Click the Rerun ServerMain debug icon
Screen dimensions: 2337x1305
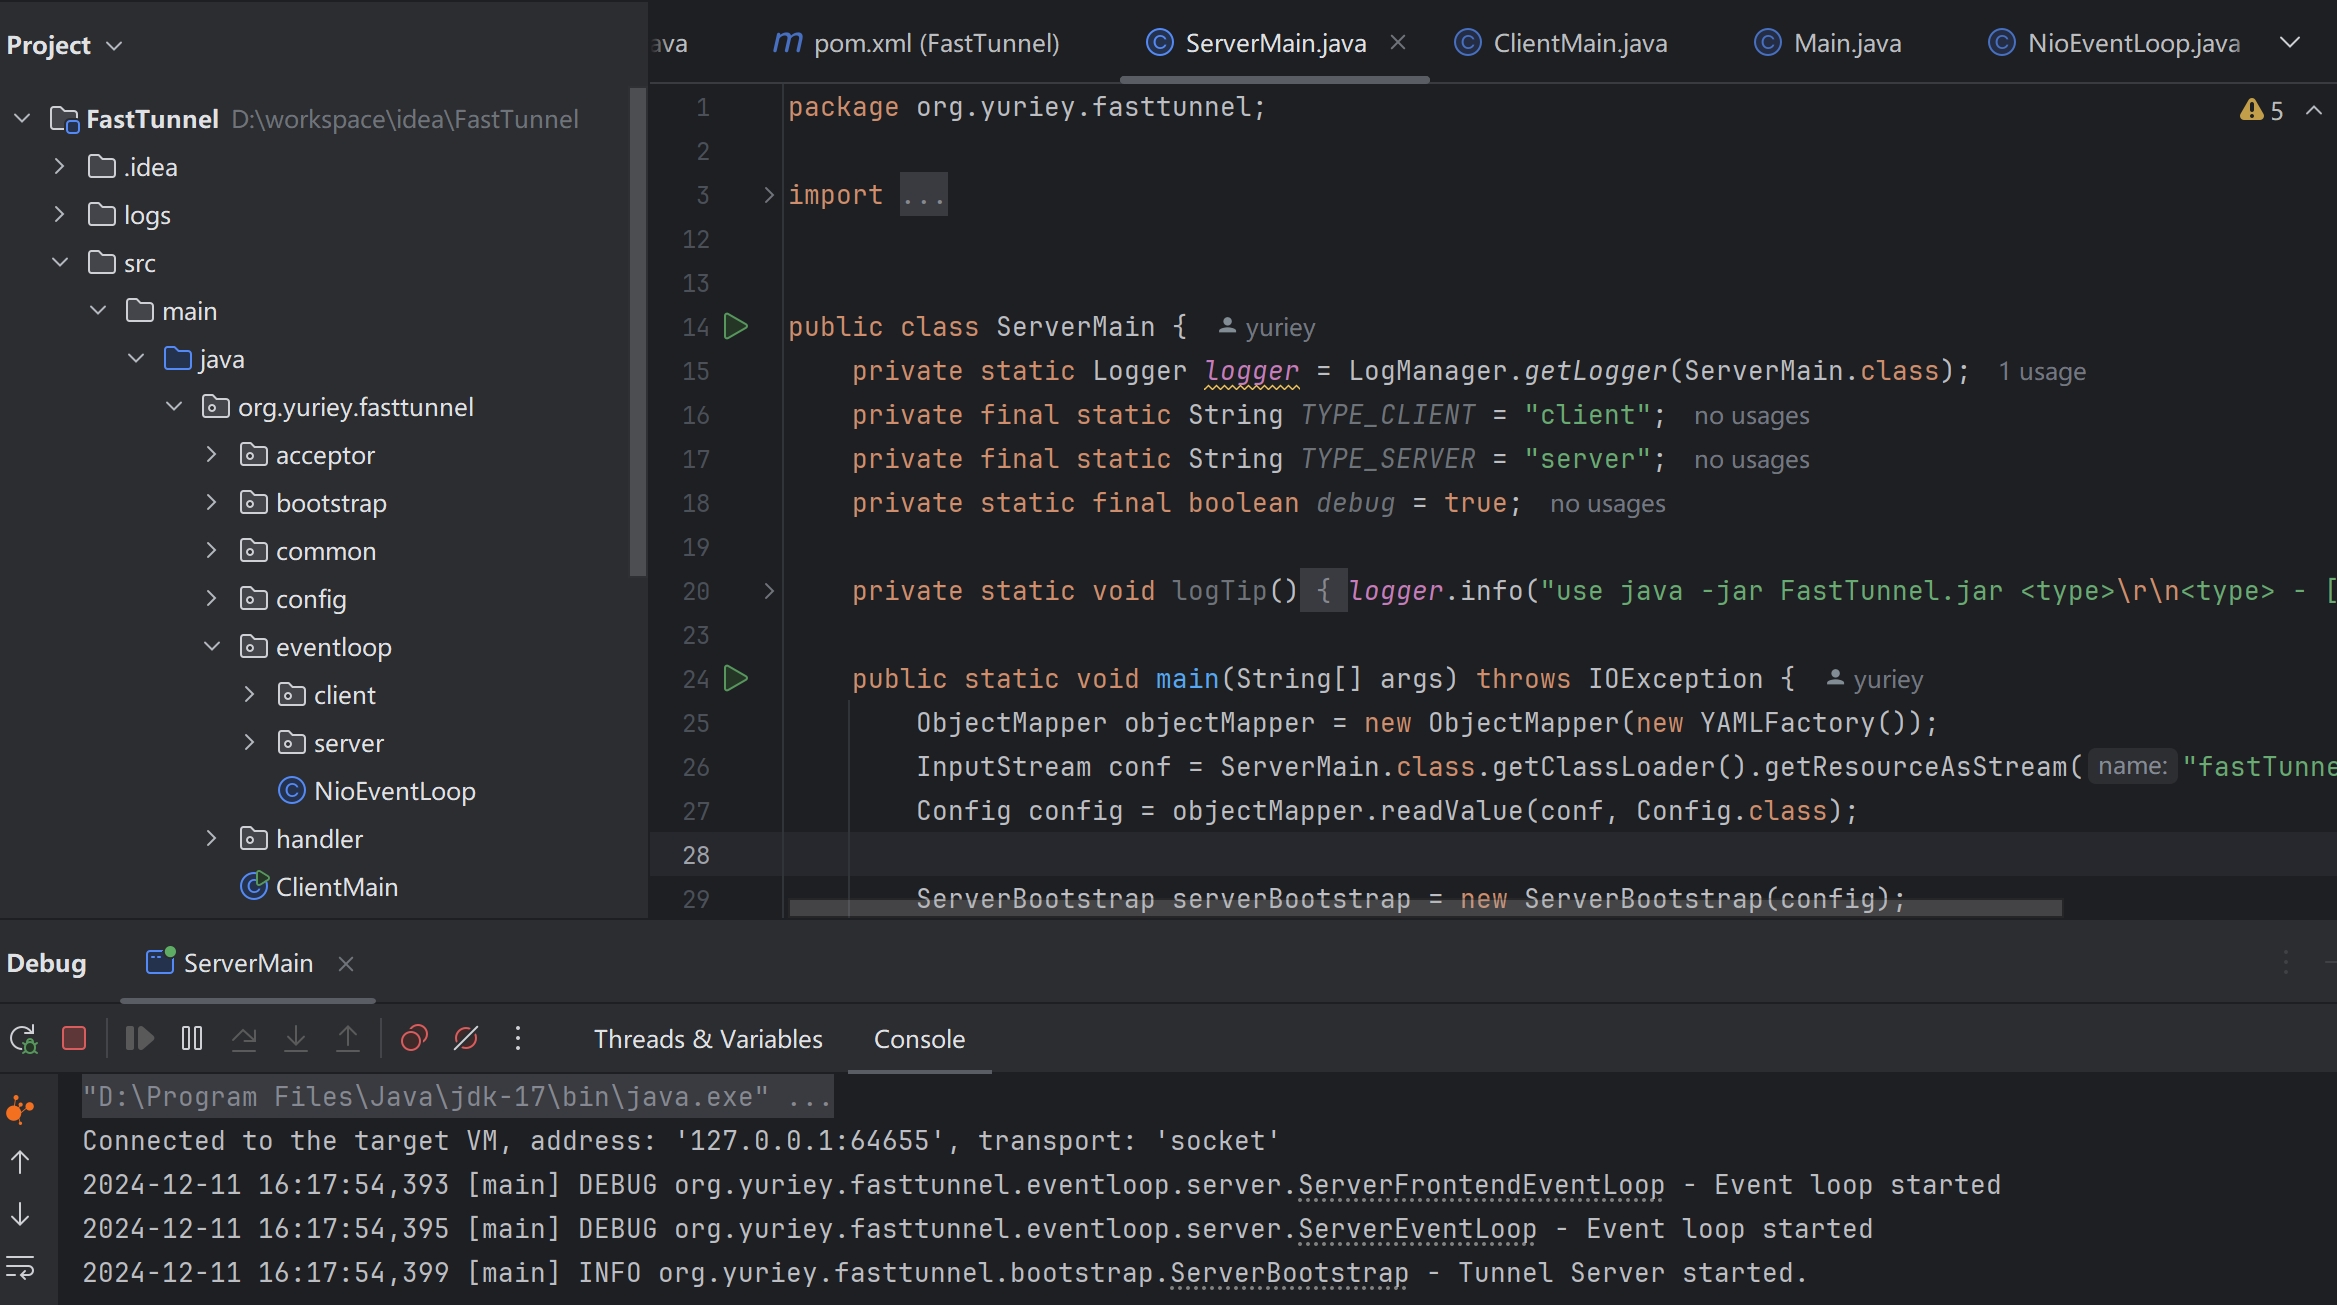click(x=23, y=1038)
